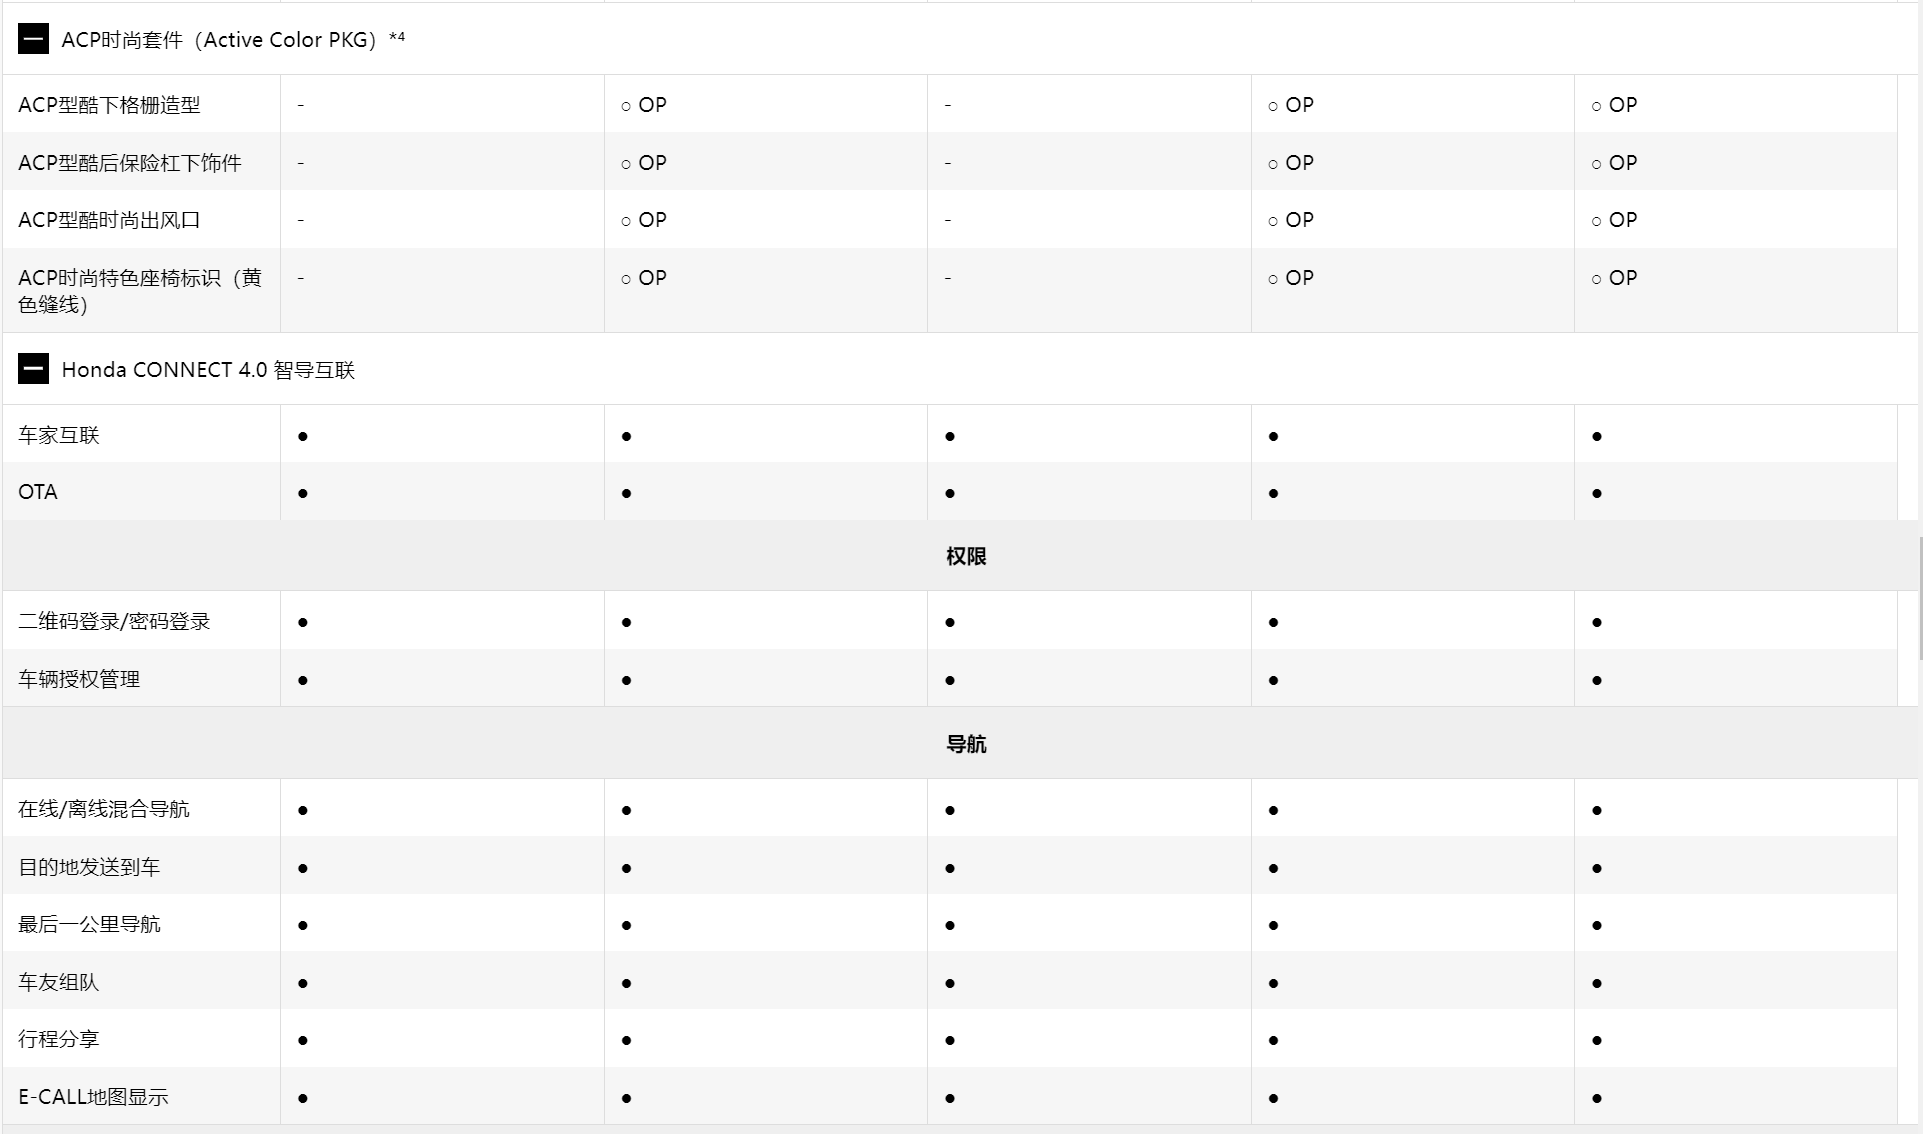This screenshot has width=1923, height=1134.
Task: Collapse the Honda CONNECT 4.0 minus icon
Action: tap(33, 369)
